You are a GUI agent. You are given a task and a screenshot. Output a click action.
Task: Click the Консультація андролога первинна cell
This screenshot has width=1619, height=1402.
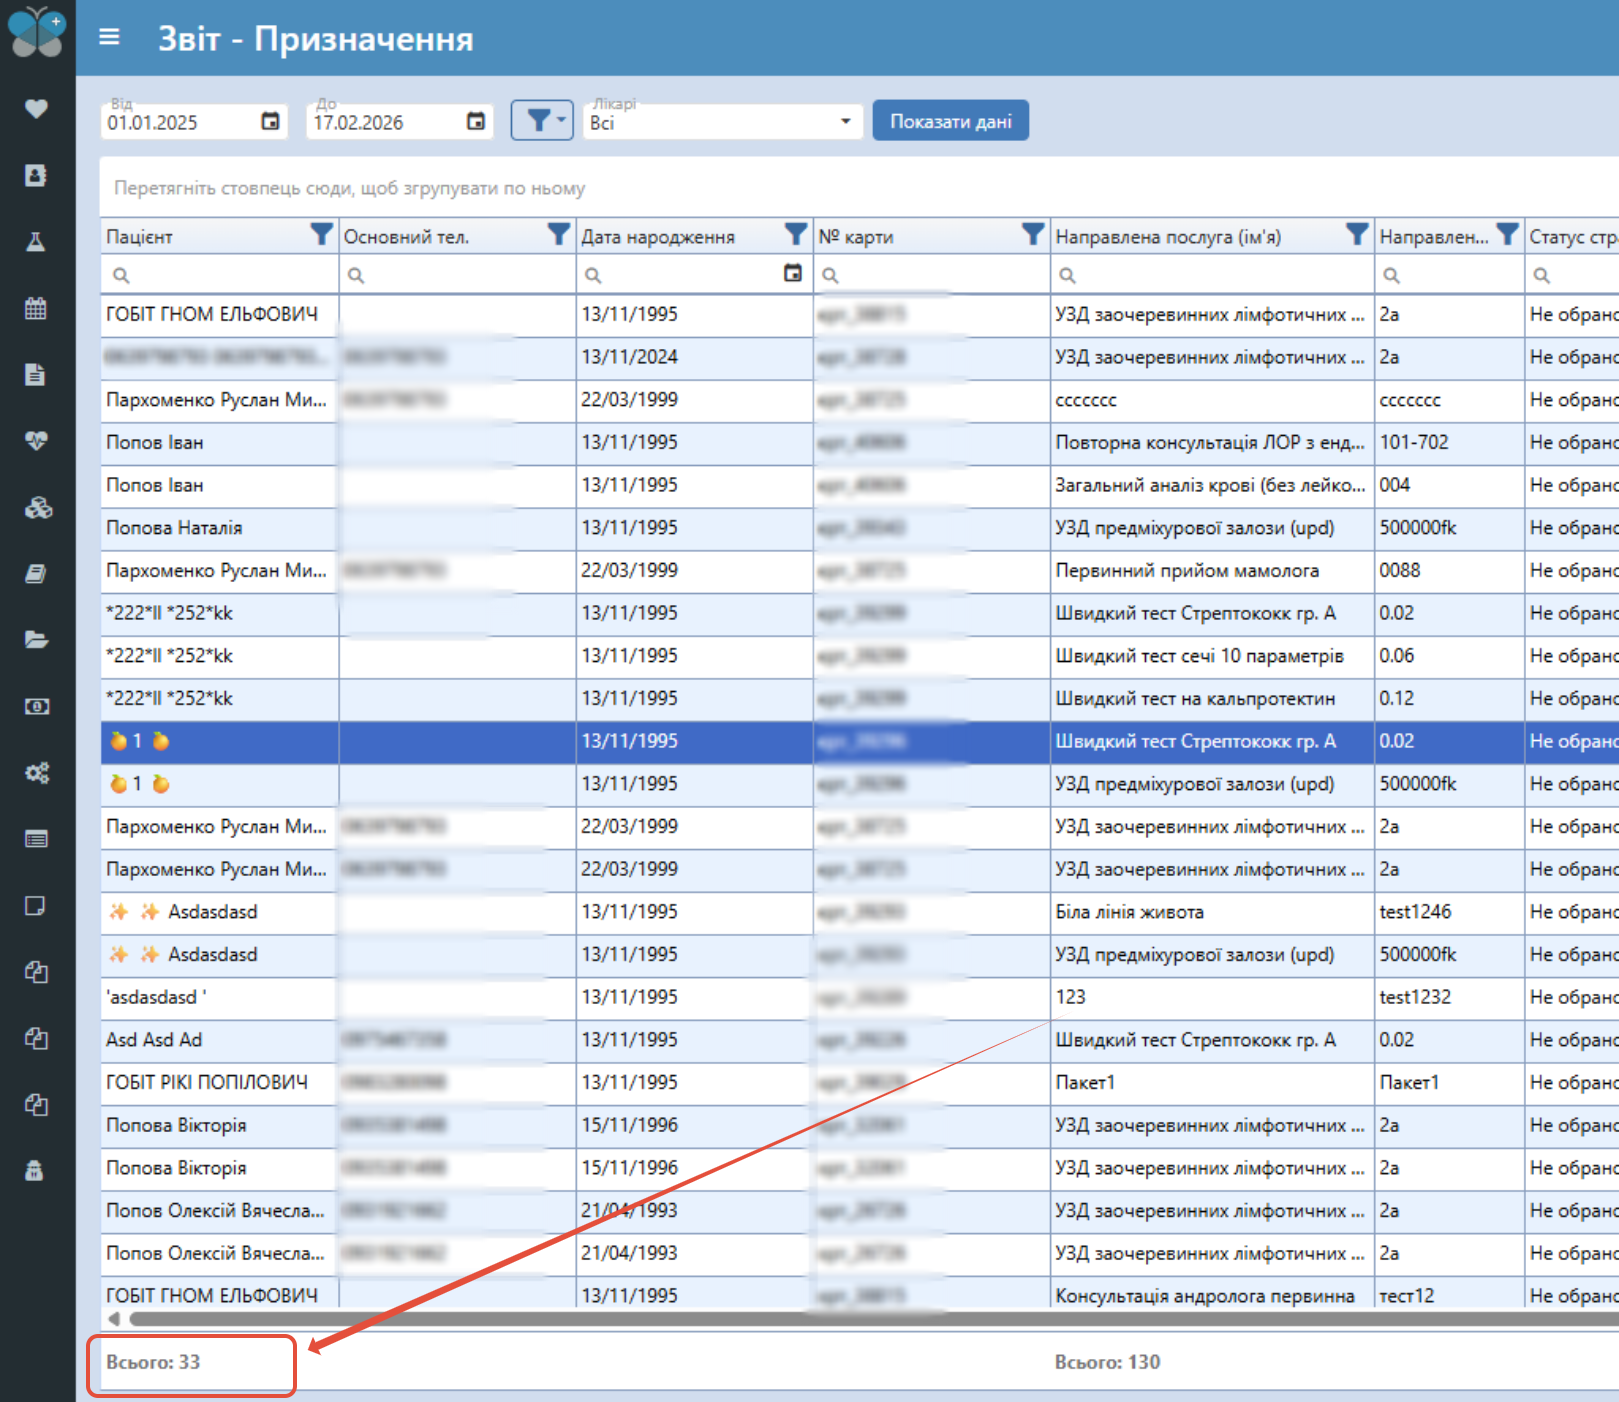(x=1212, y=1294)
